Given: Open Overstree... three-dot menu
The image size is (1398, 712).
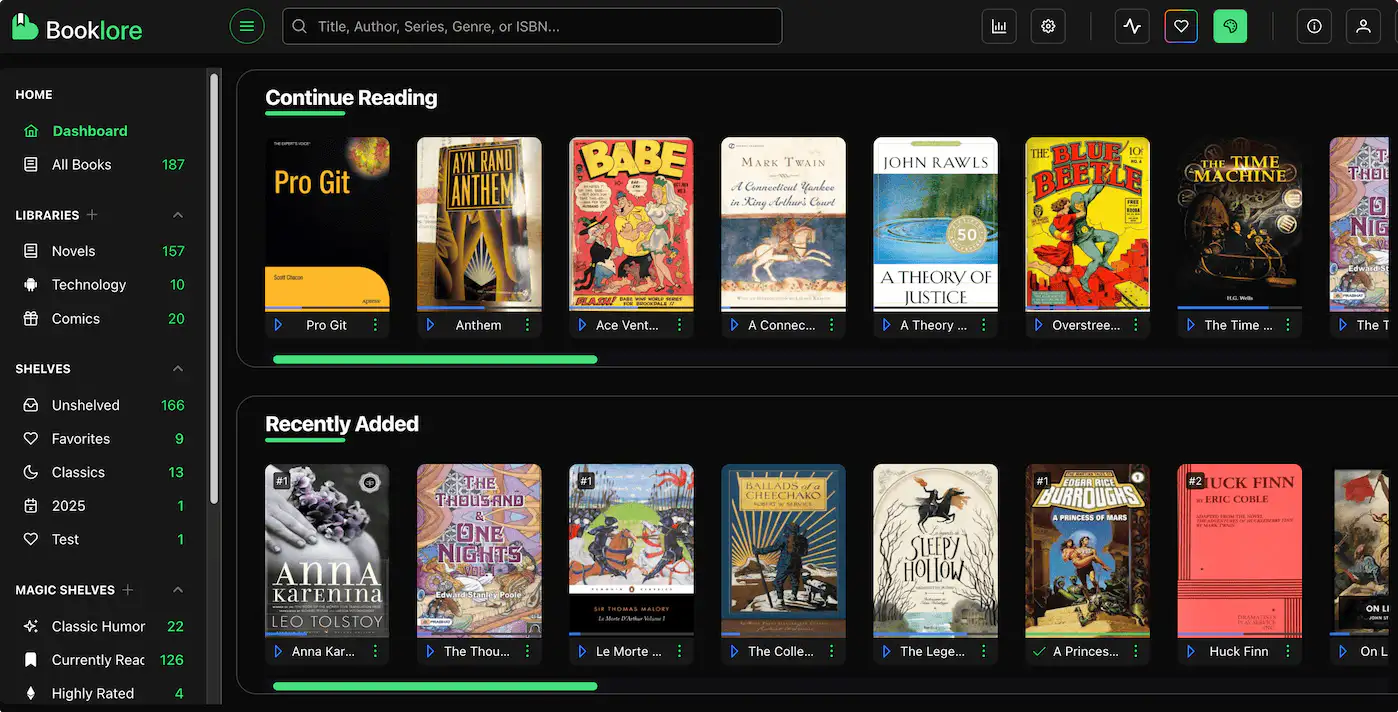Looking at the screenshot, I should pos(1135,325).
